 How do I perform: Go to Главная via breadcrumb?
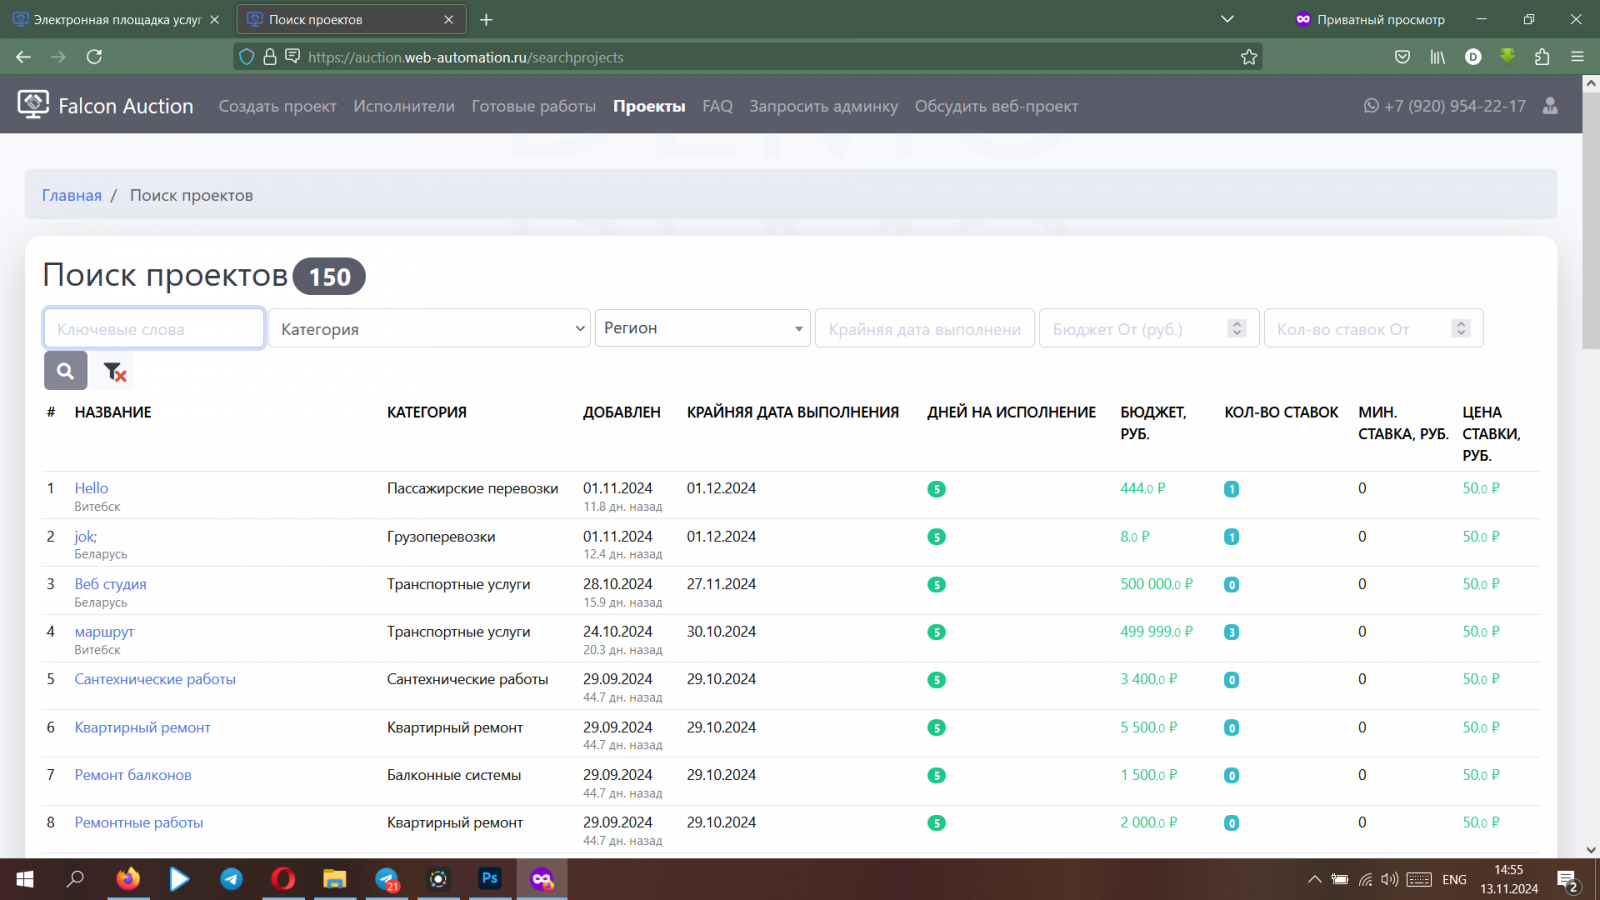click(x=71, y=195)
